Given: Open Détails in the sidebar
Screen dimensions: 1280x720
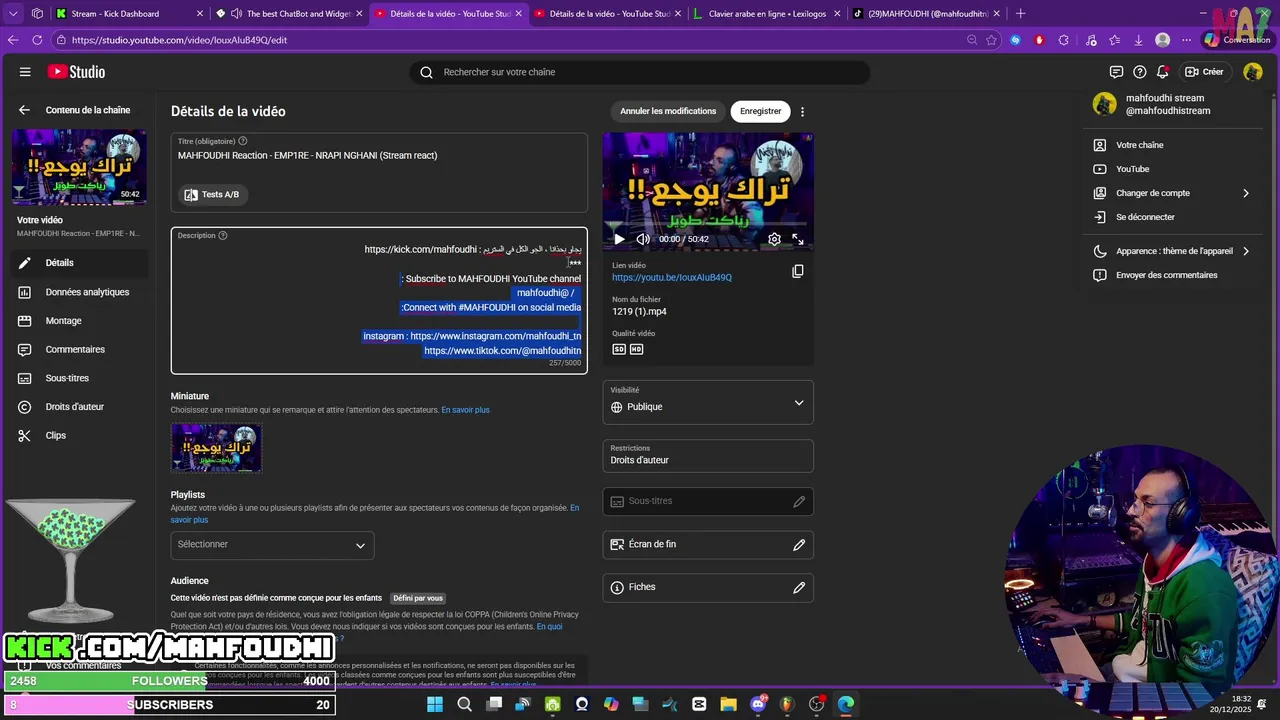Looking at the screenshot, I should click(x=81, y=263).
